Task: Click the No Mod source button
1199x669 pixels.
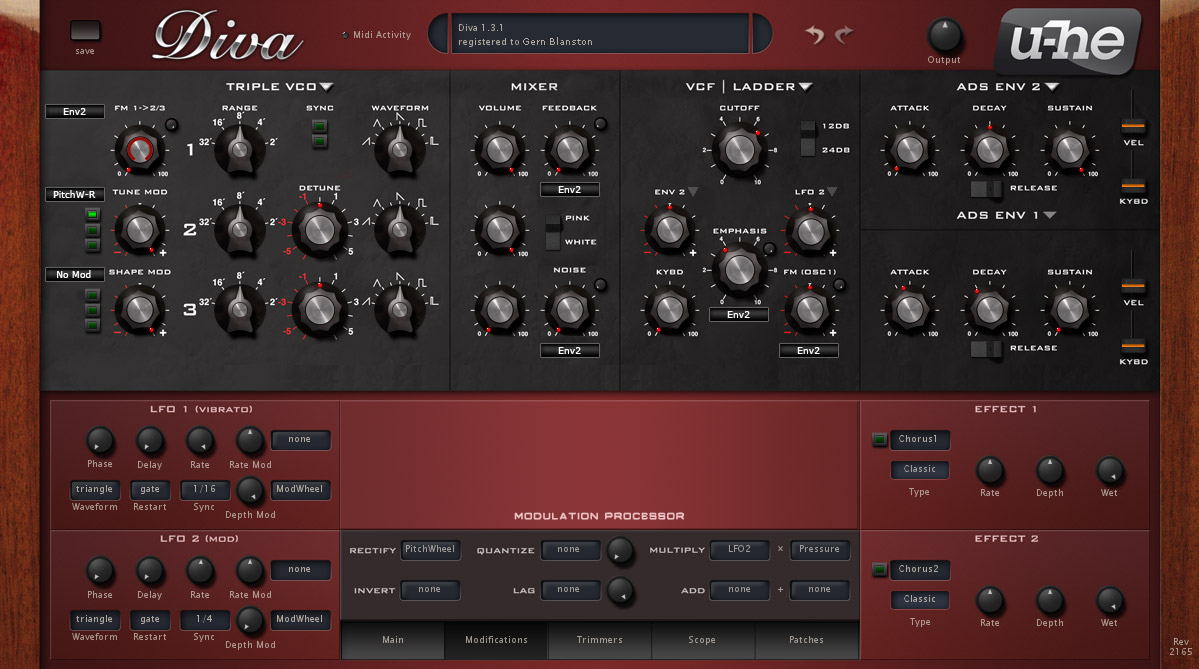Action: tap(74, 274)
